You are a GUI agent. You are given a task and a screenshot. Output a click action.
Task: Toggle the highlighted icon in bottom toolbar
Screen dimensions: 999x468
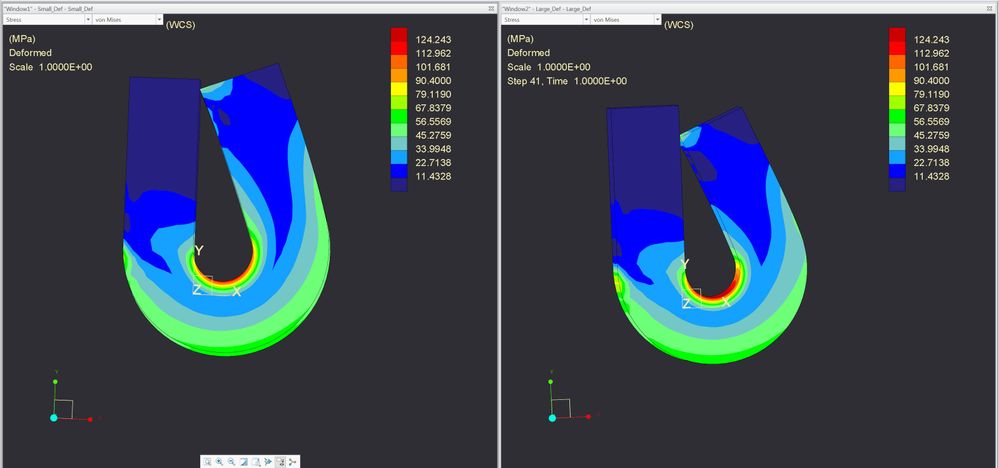coord(280,462)
